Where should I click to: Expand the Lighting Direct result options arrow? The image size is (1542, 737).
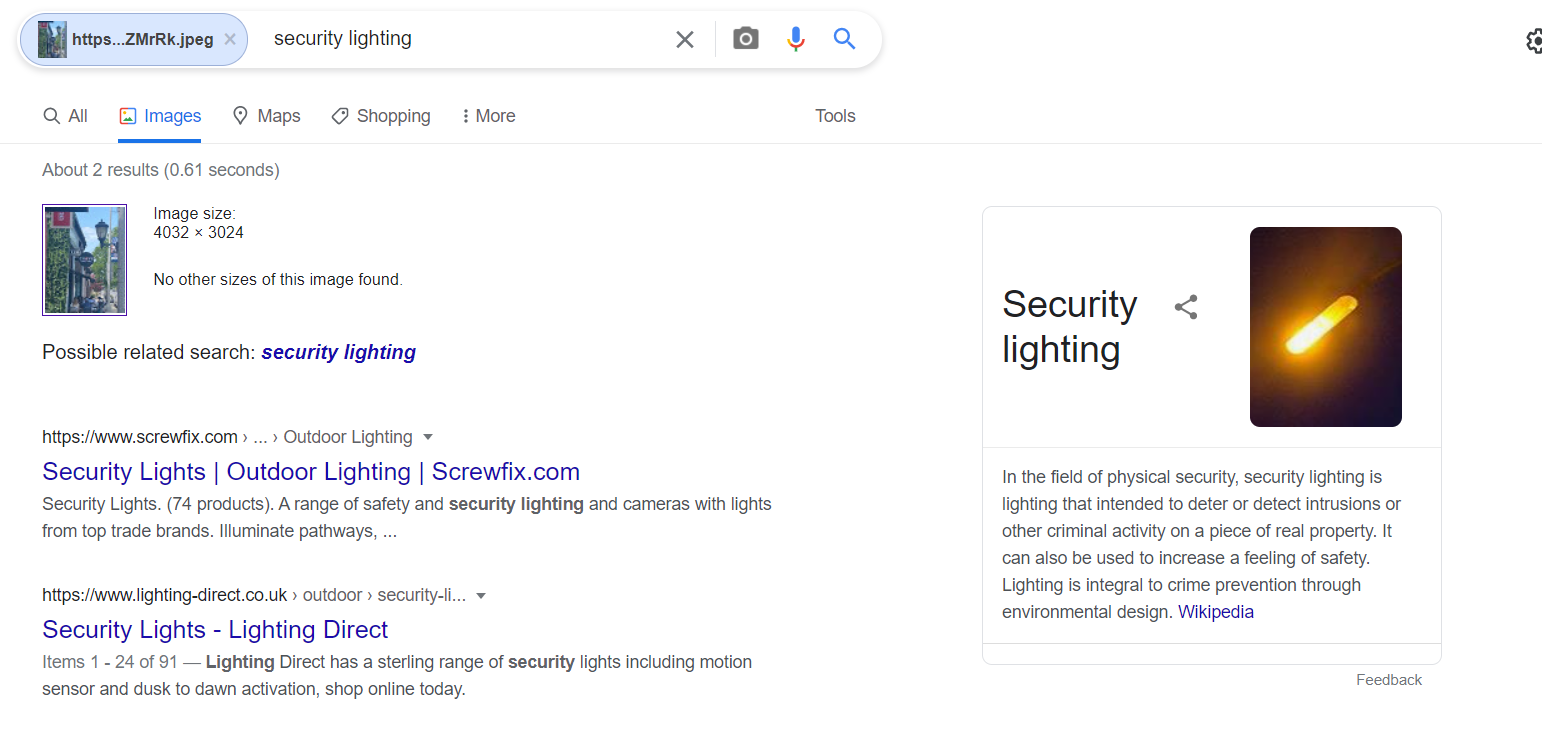tap(481, 596)
